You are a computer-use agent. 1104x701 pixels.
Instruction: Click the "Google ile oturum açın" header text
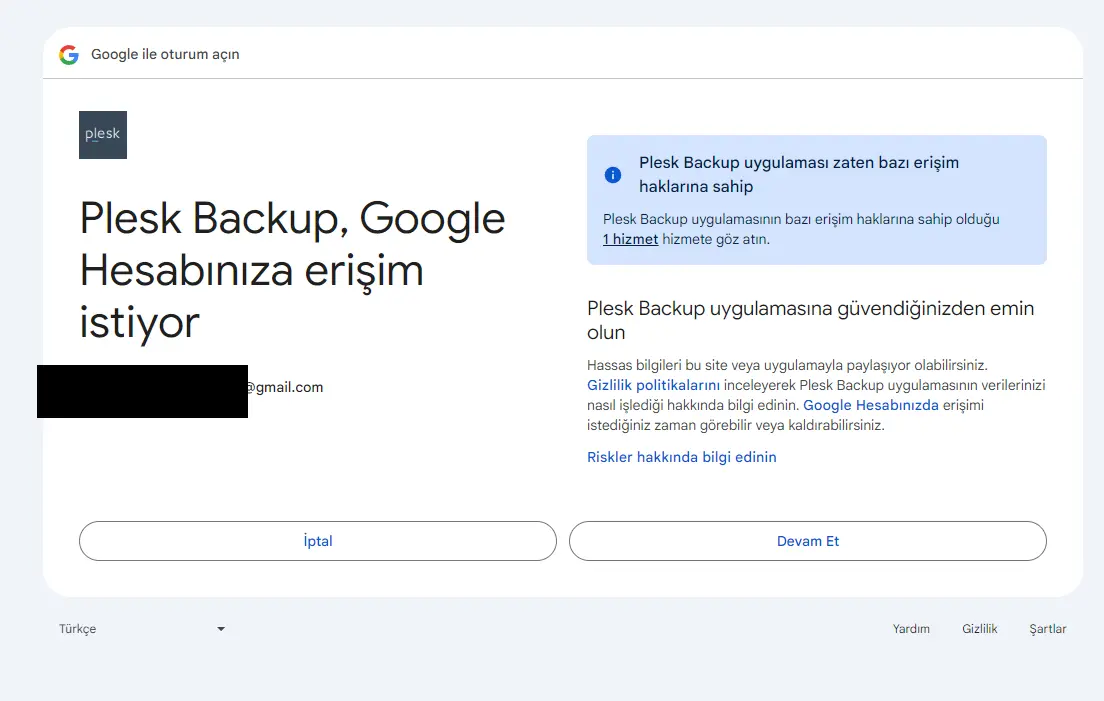pyautogui.click(x=165, y=55)
